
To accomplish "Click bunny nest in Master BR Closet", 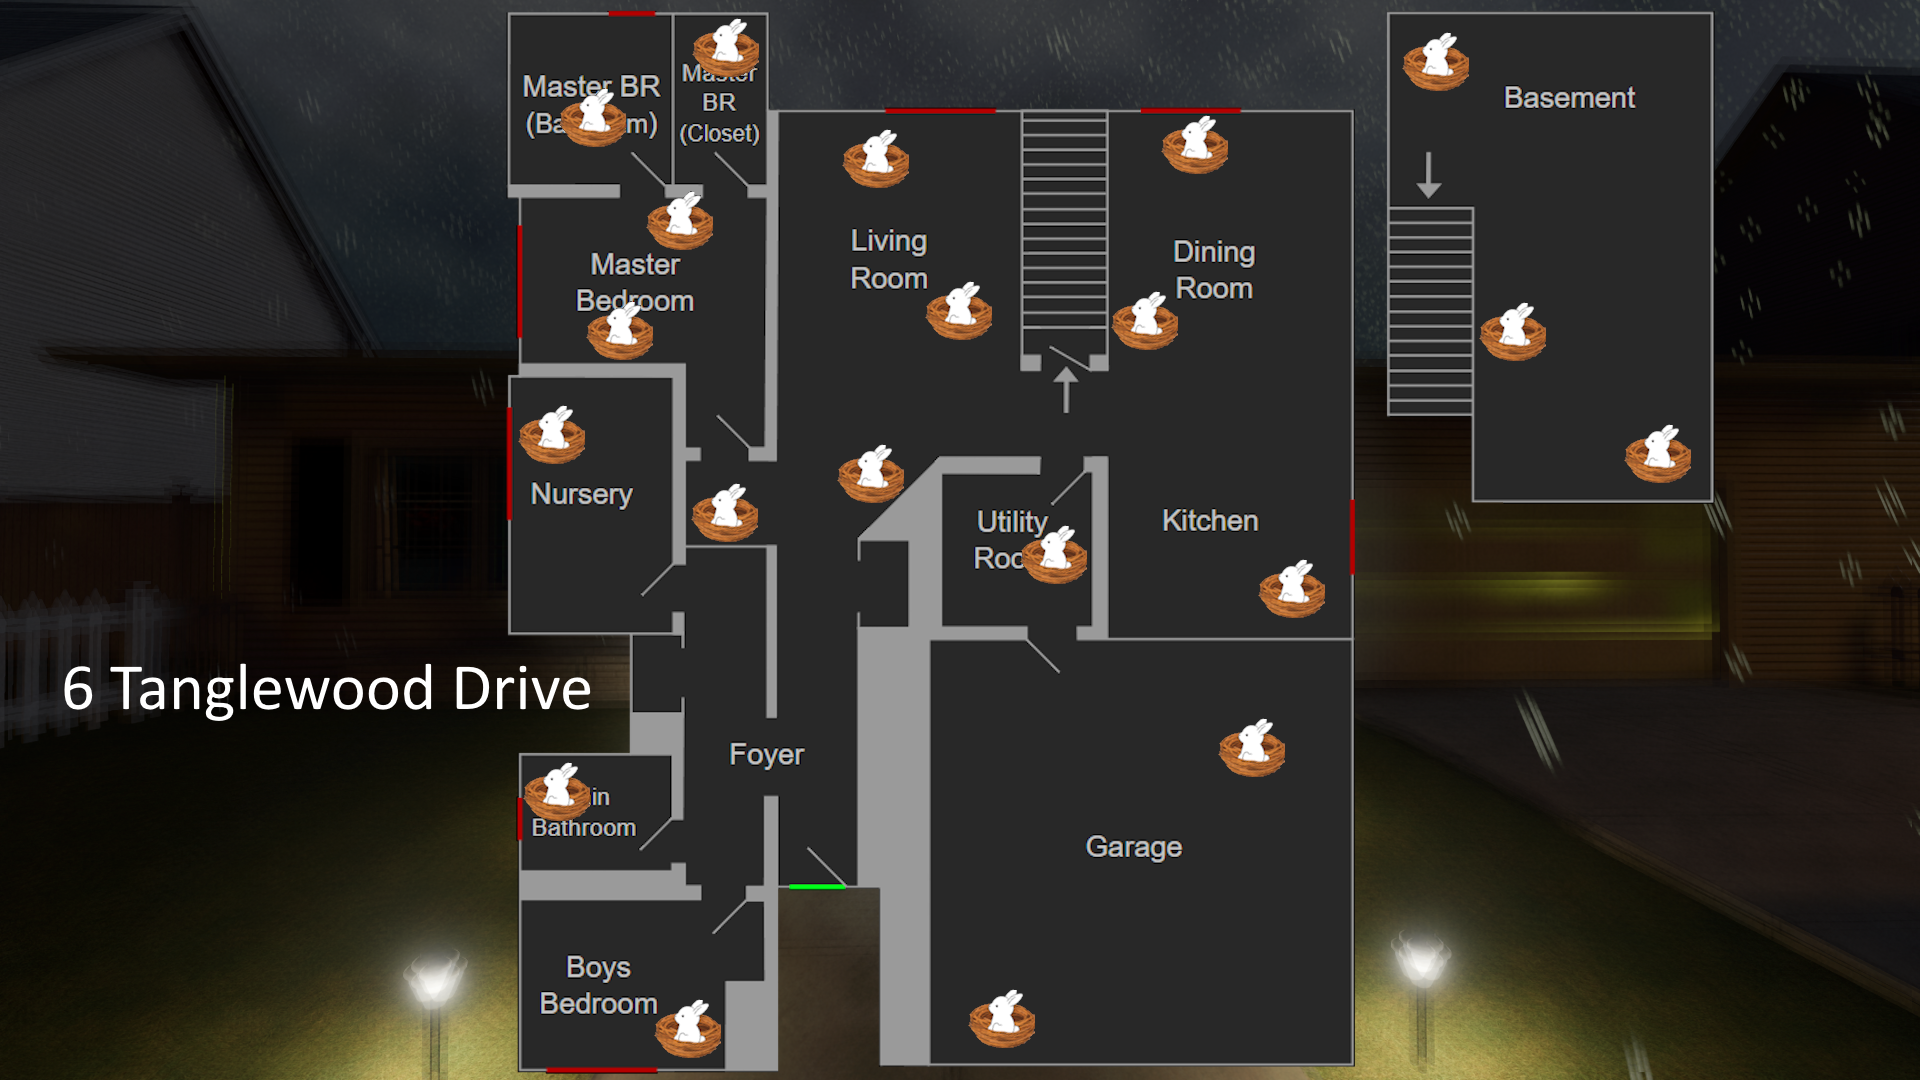I will click(x=727, y=47).
